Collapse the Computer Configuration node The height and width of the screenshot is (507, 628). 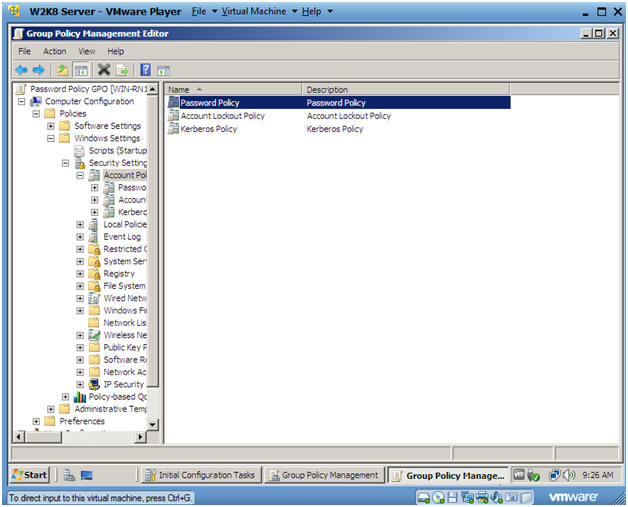22,101
